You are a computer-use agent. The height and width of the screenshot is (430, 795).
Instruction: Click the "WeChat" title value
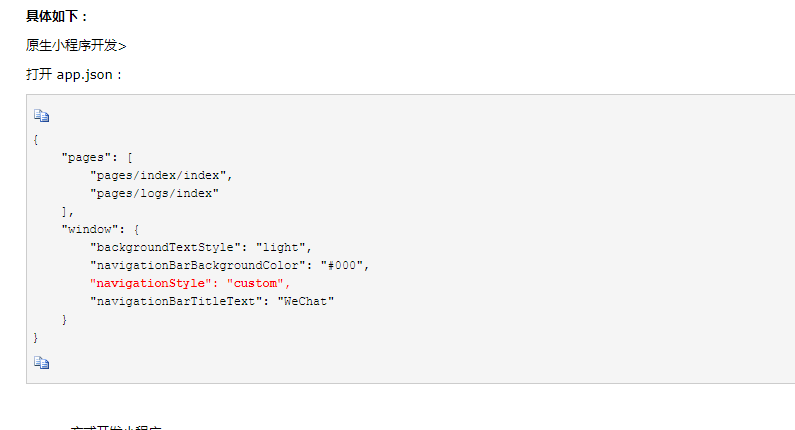click(x=306, y=301)
